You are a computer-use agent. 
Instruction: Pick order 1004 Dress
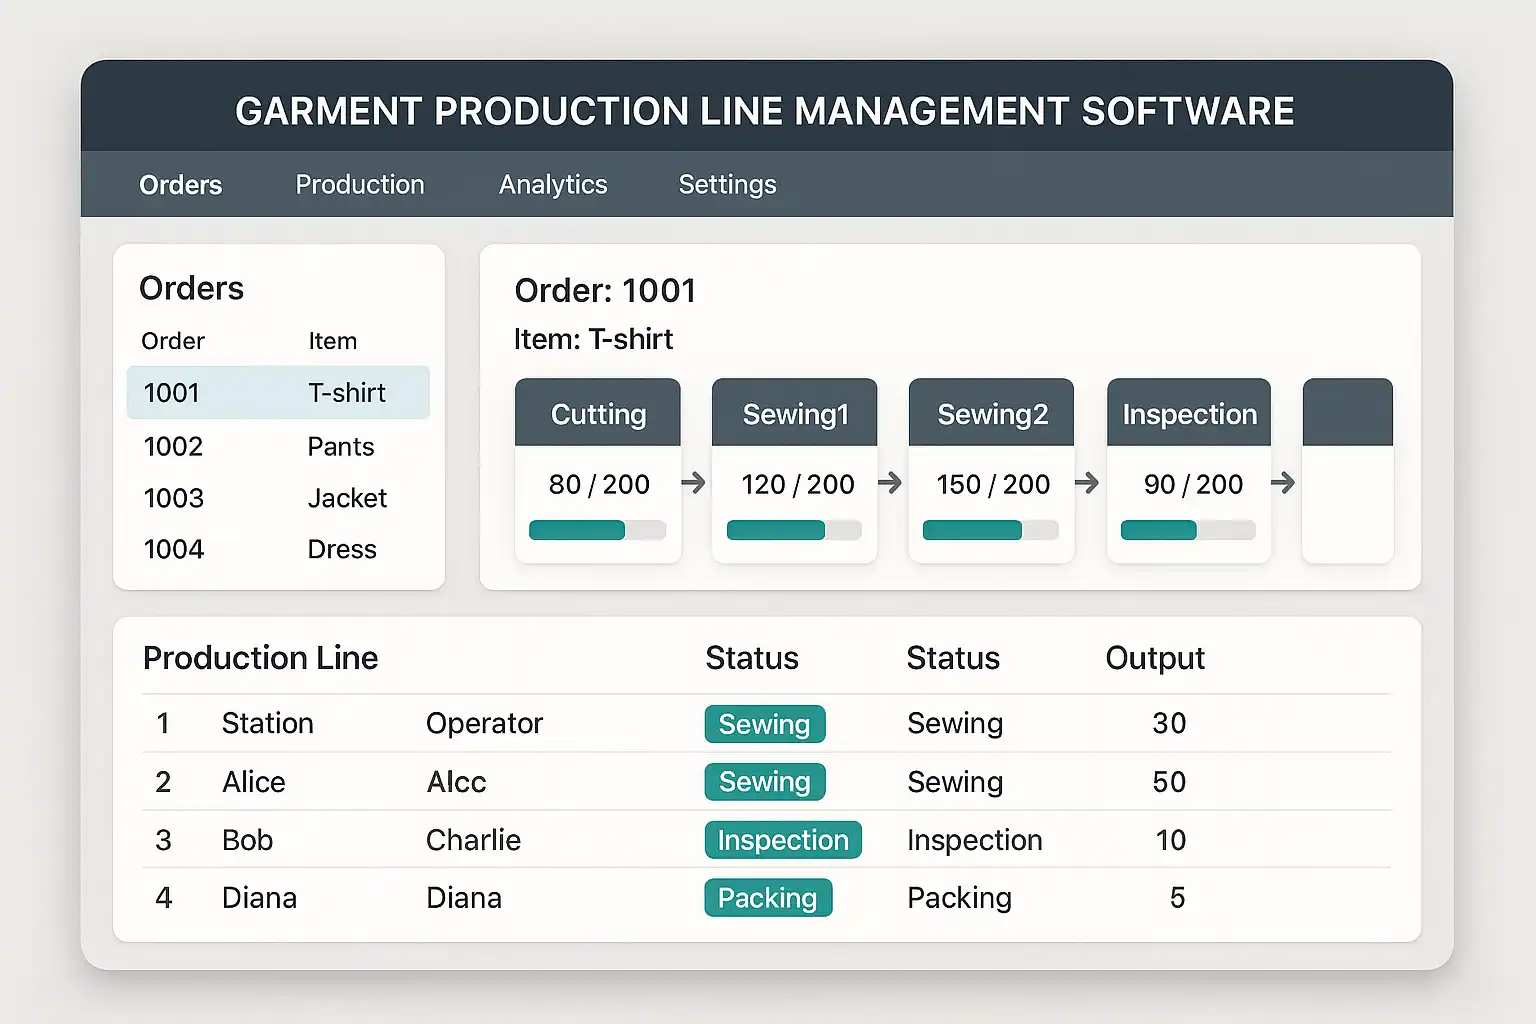click(278, 549)
